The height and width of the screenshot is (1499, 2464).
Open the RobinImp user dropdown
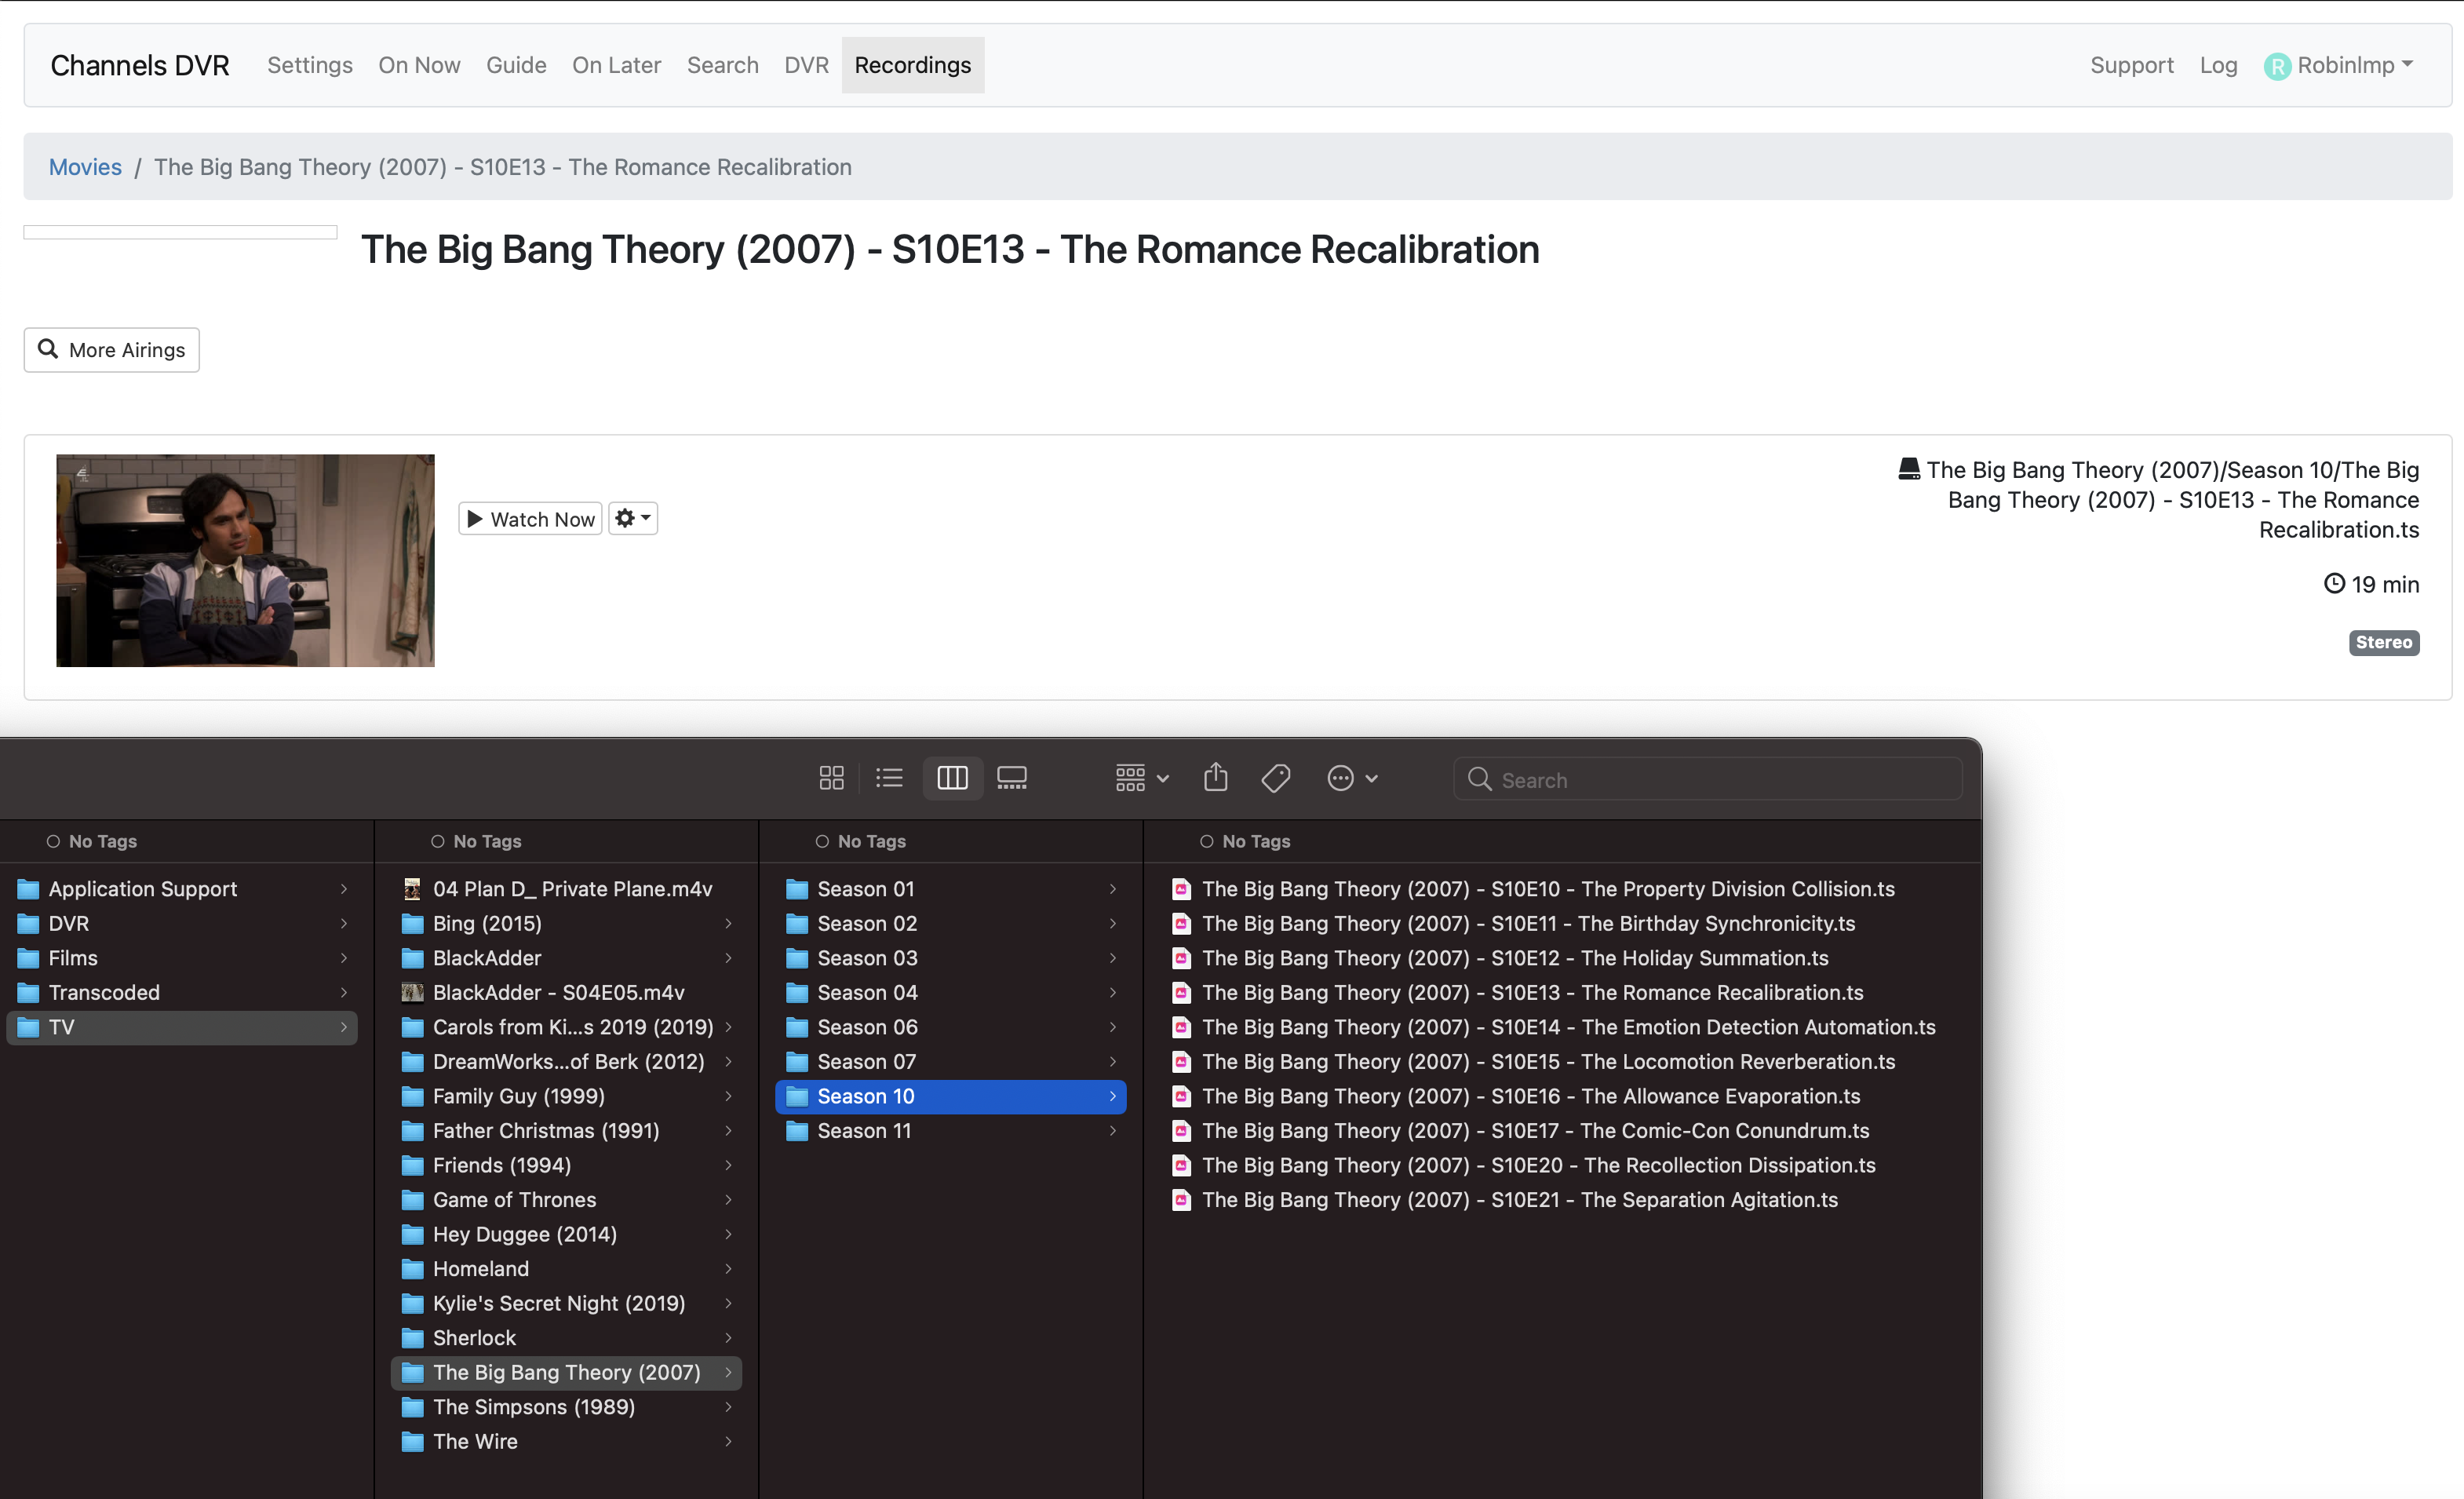click(2340, 65)
